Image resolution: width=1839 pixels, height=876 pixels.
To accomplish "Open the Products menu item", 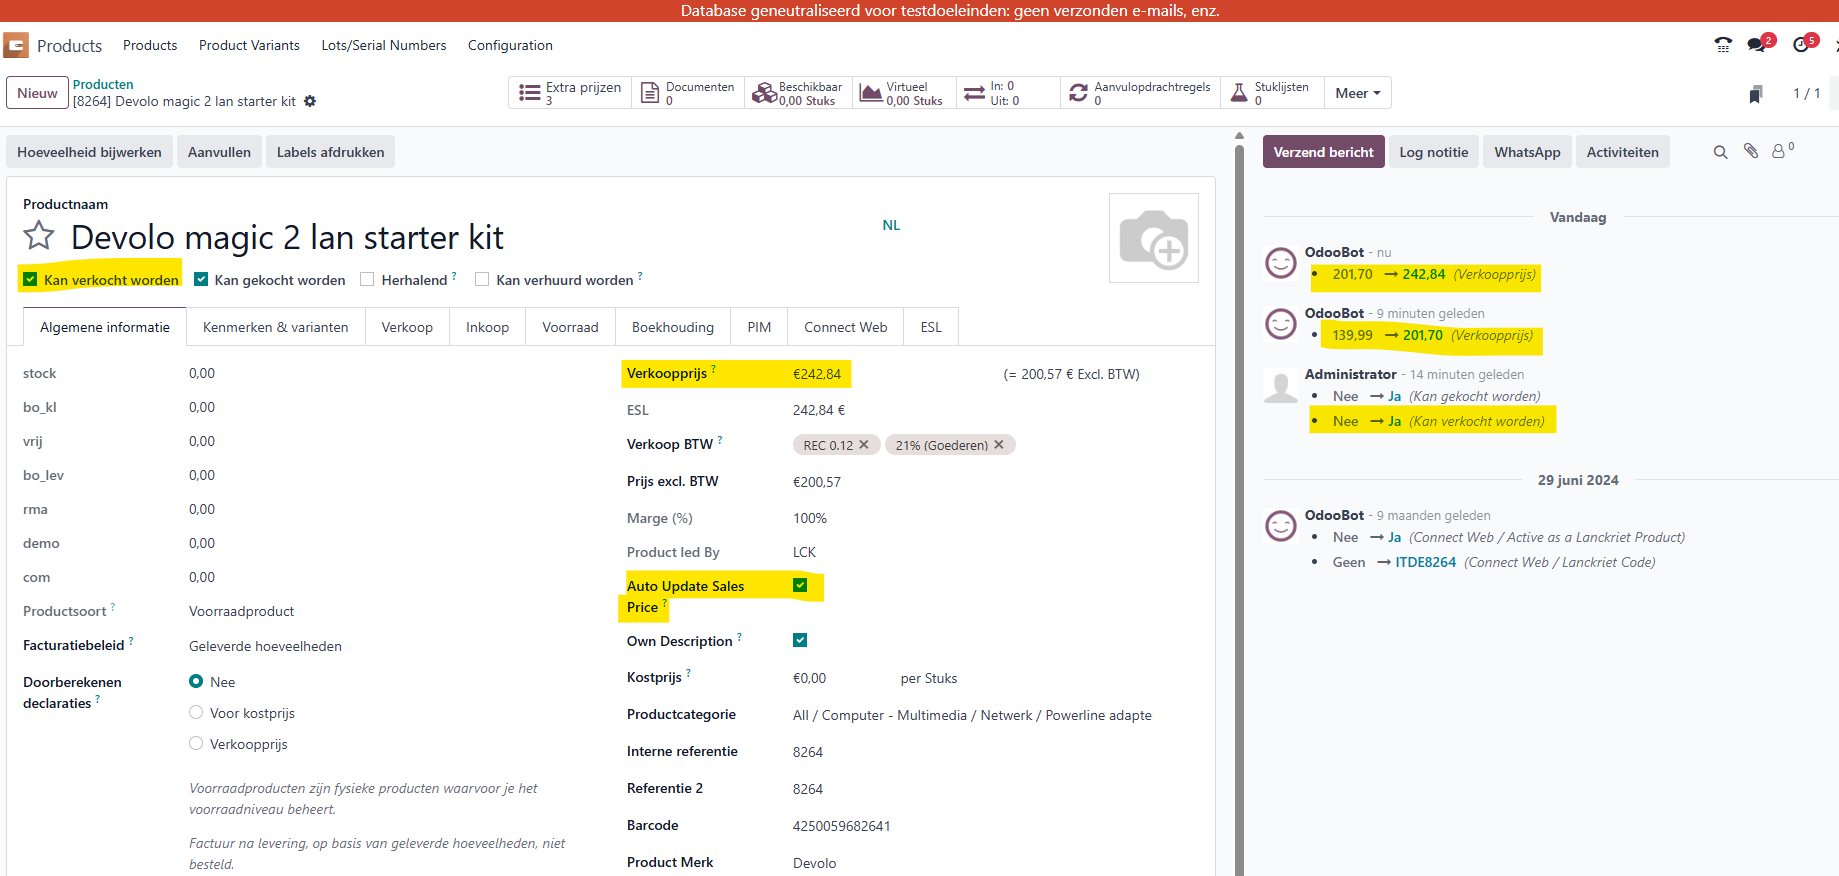I will pos(150,45).
